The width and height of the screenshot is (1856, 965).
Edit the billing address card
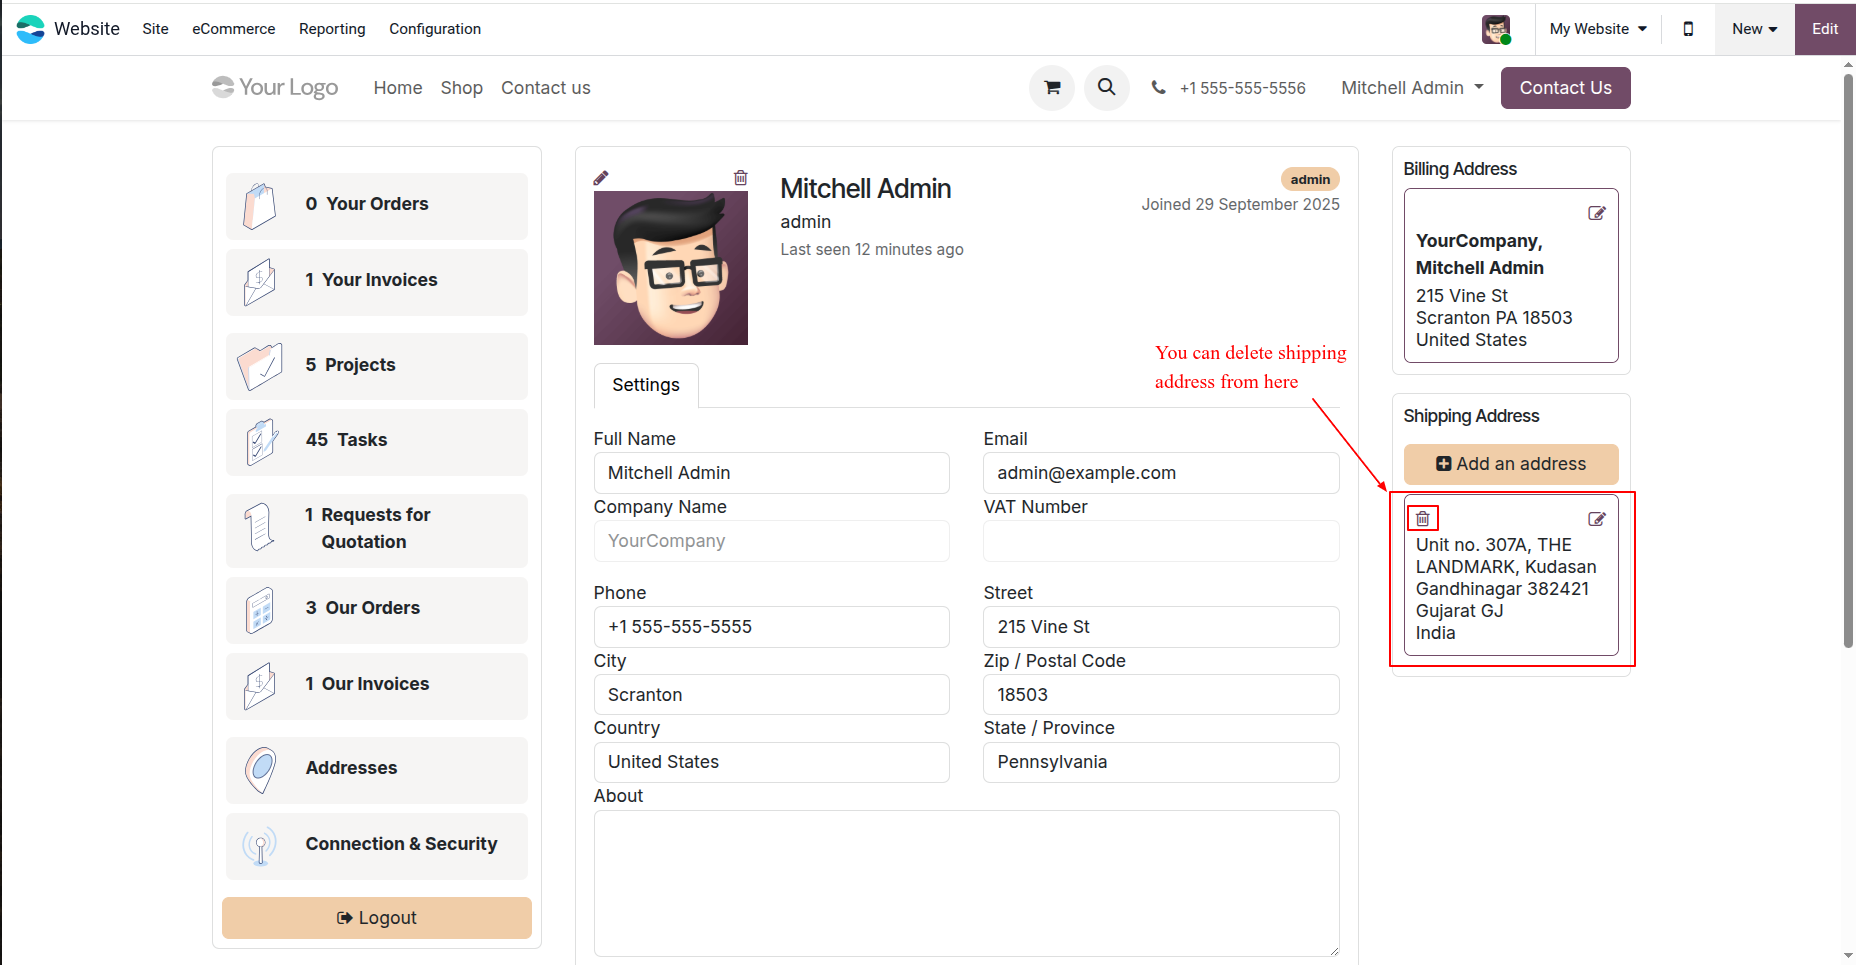[x=1597, y=213]
